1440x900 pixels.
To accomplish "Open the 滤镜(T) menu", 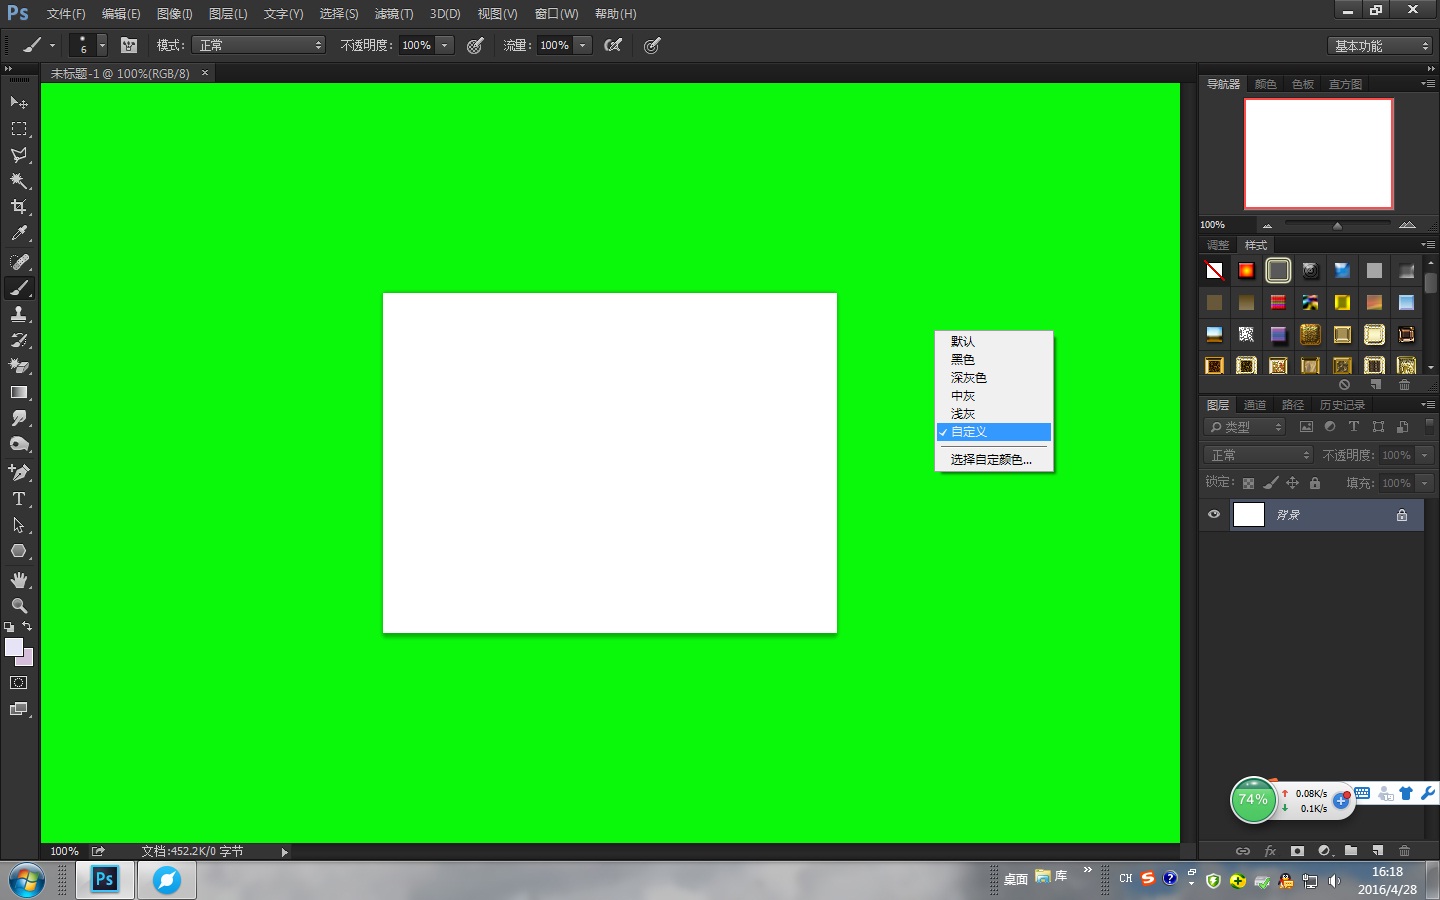I will pyautogui.click(x=394, y=14).
